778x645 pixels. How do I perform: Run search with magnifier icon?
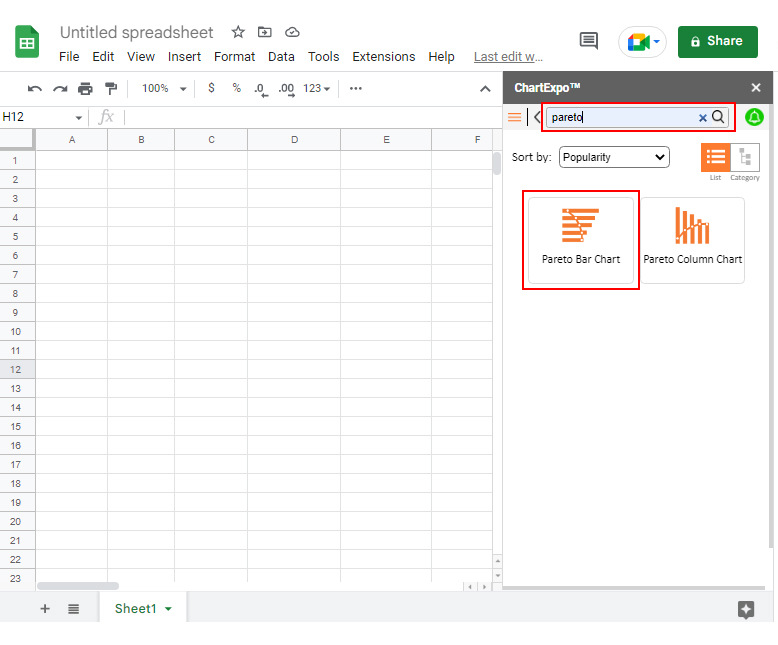[718, 117]
